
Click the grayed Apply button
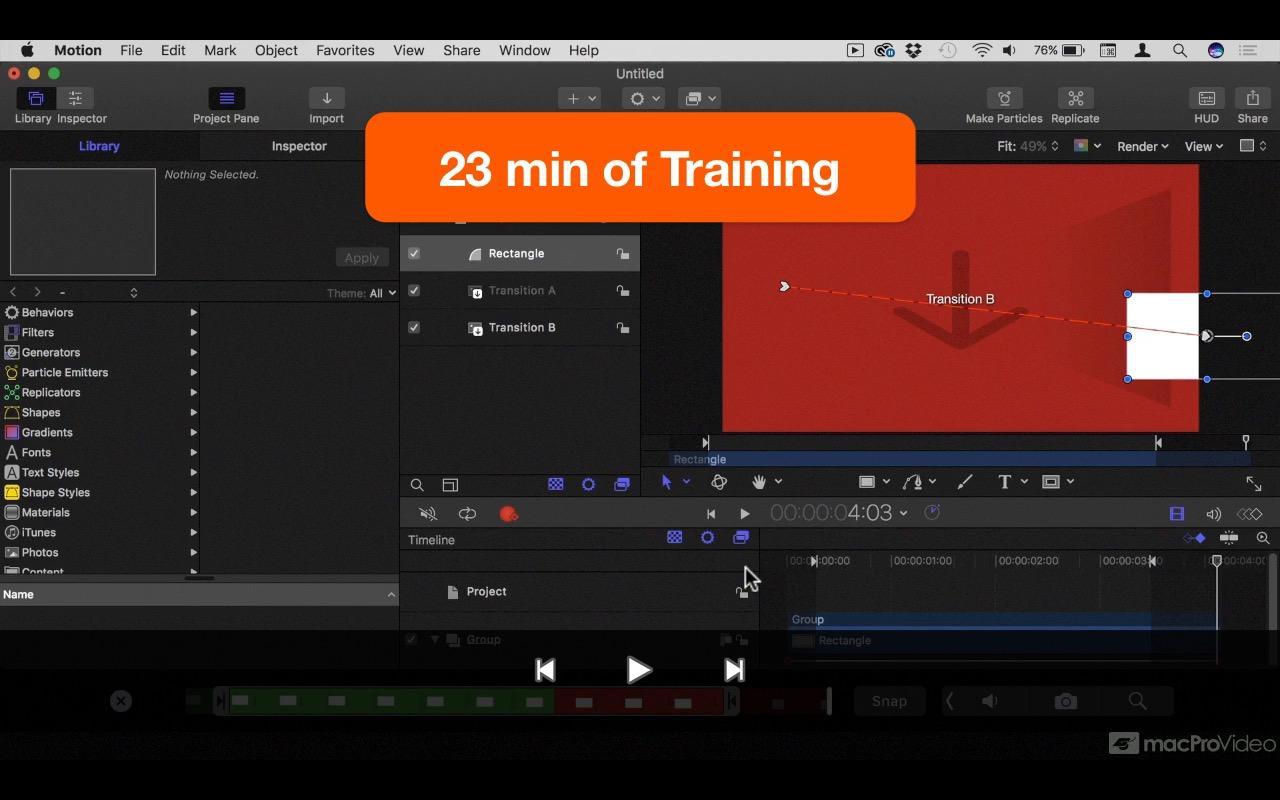coord(361,257)
